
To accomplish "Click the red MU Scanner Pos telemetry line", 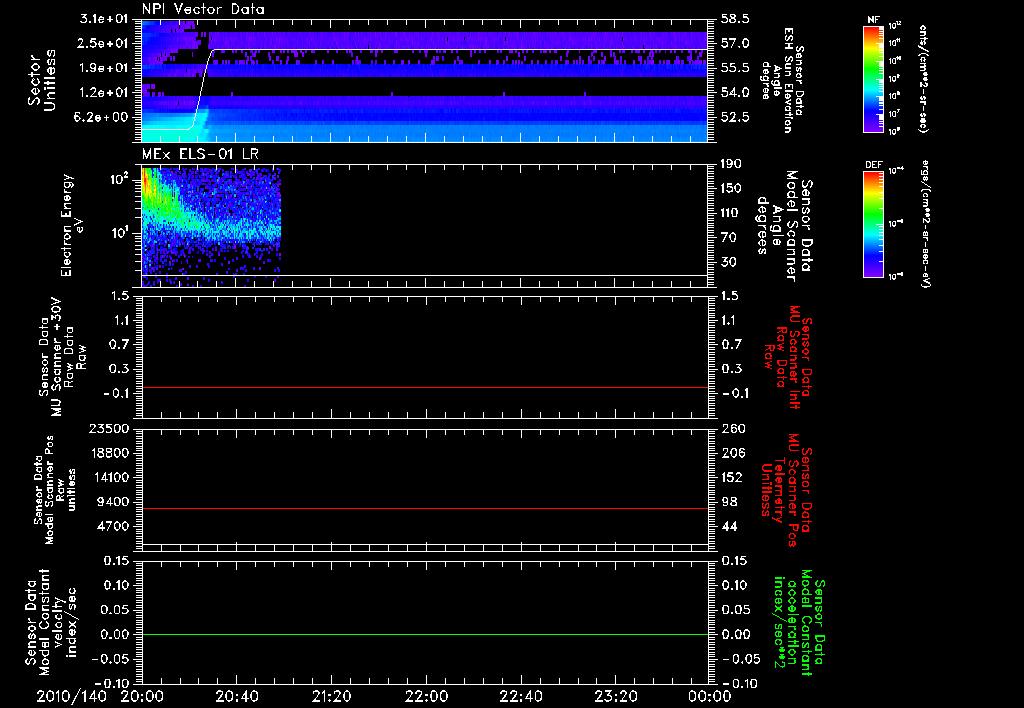I will [x=424, y=508].
